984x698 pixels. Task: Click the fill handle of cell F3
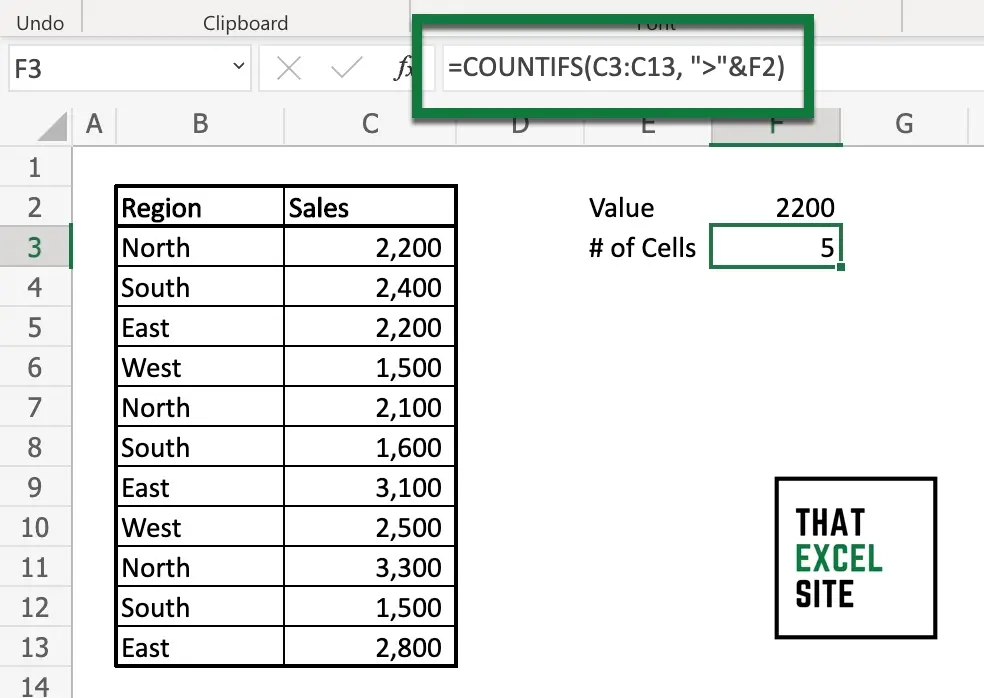point(841,267)
